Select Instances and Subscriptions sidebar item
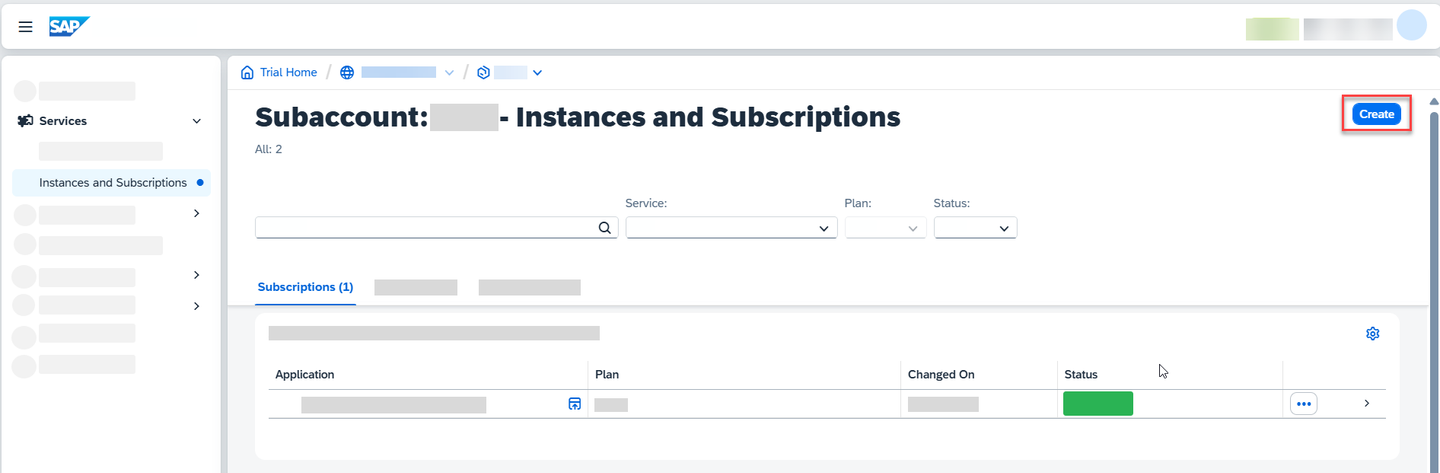Image resolution: width=1440 pixels, height=473 pixels. click(x=111, y=183)
